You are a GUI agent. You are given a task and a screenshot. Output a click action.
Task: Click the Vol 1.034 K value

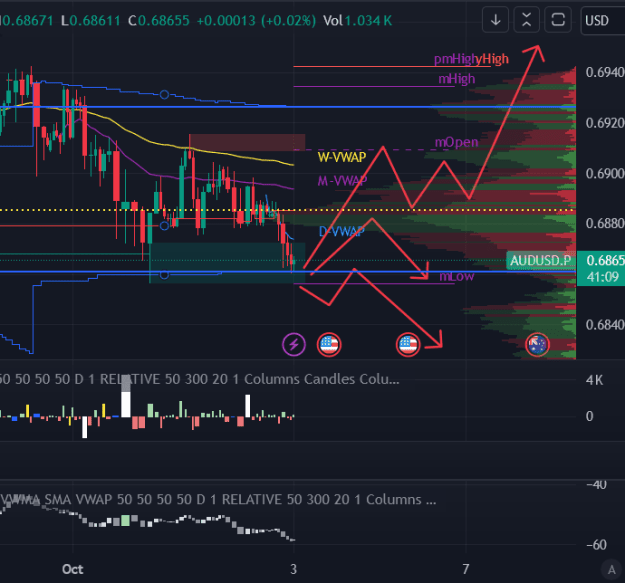[x=358, y=21]
